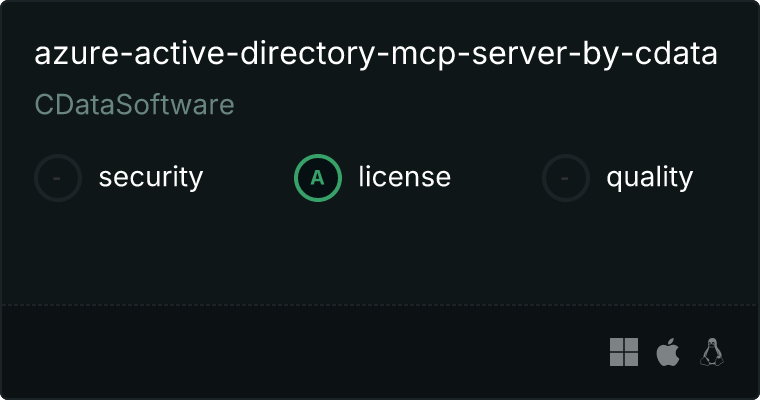Open the azure-active-directory-mcp-server-by-cdata title
Image resolution: width=760 pixels, height=400 pixels.
click(376, 54)
